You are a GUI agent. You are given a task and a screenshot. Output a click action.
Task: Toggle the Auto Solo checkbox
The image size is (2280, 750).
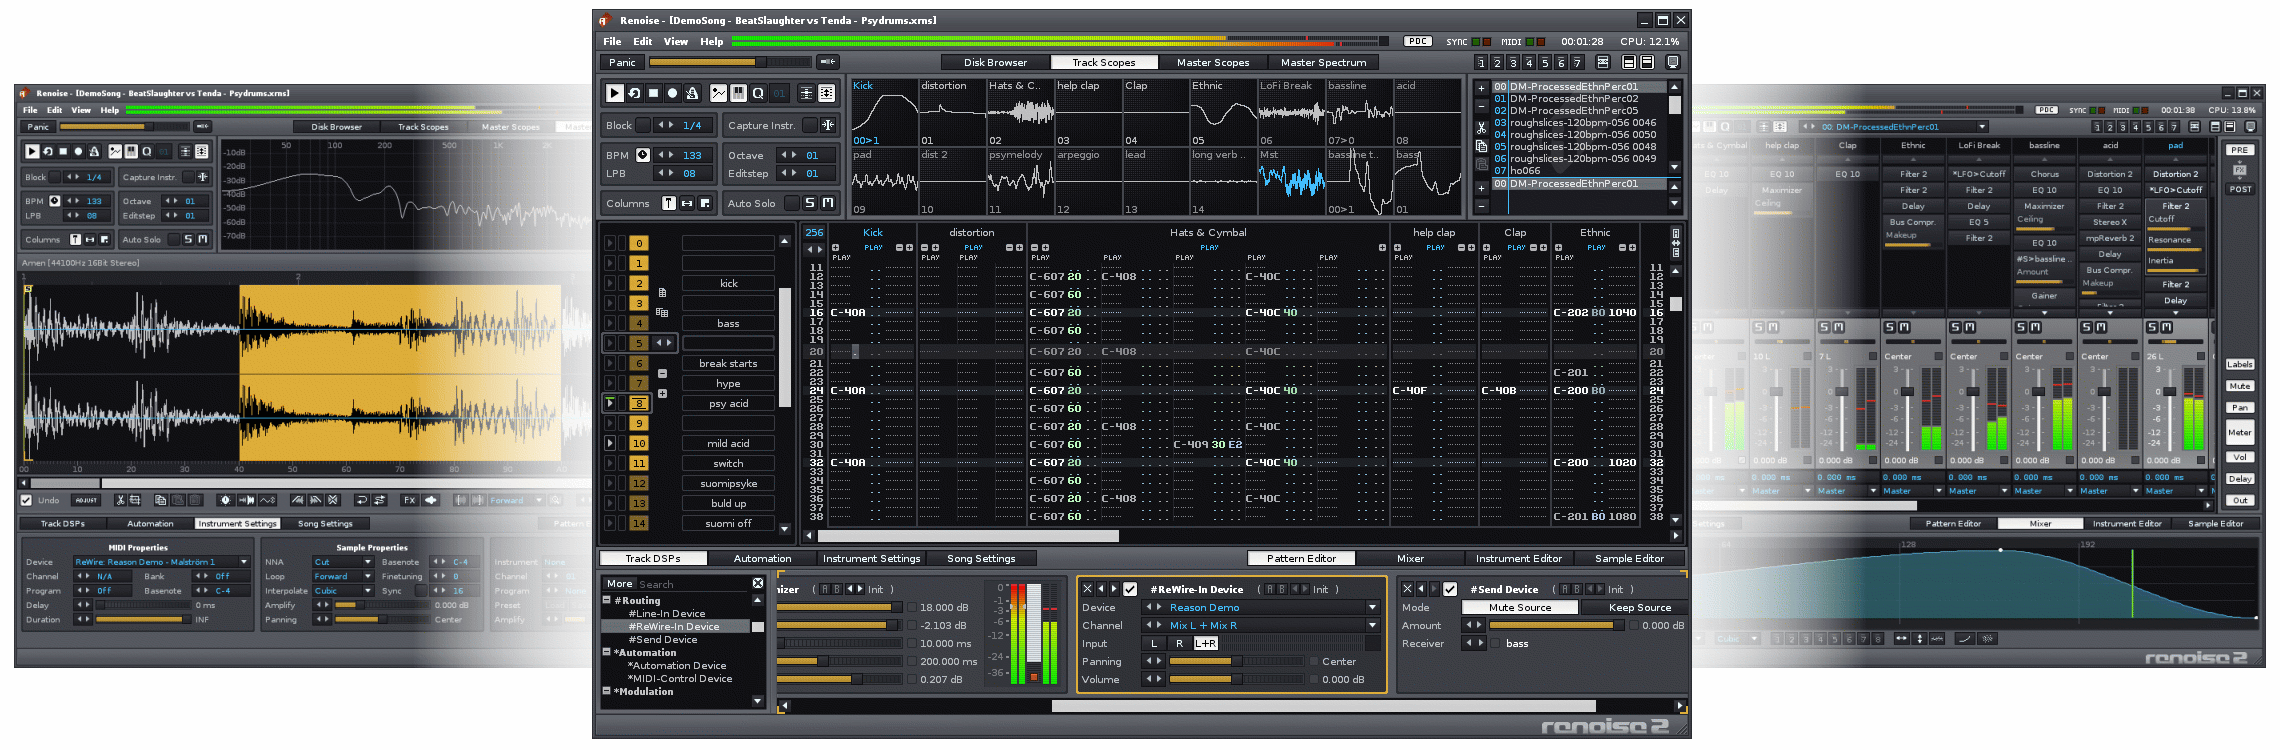792,203
